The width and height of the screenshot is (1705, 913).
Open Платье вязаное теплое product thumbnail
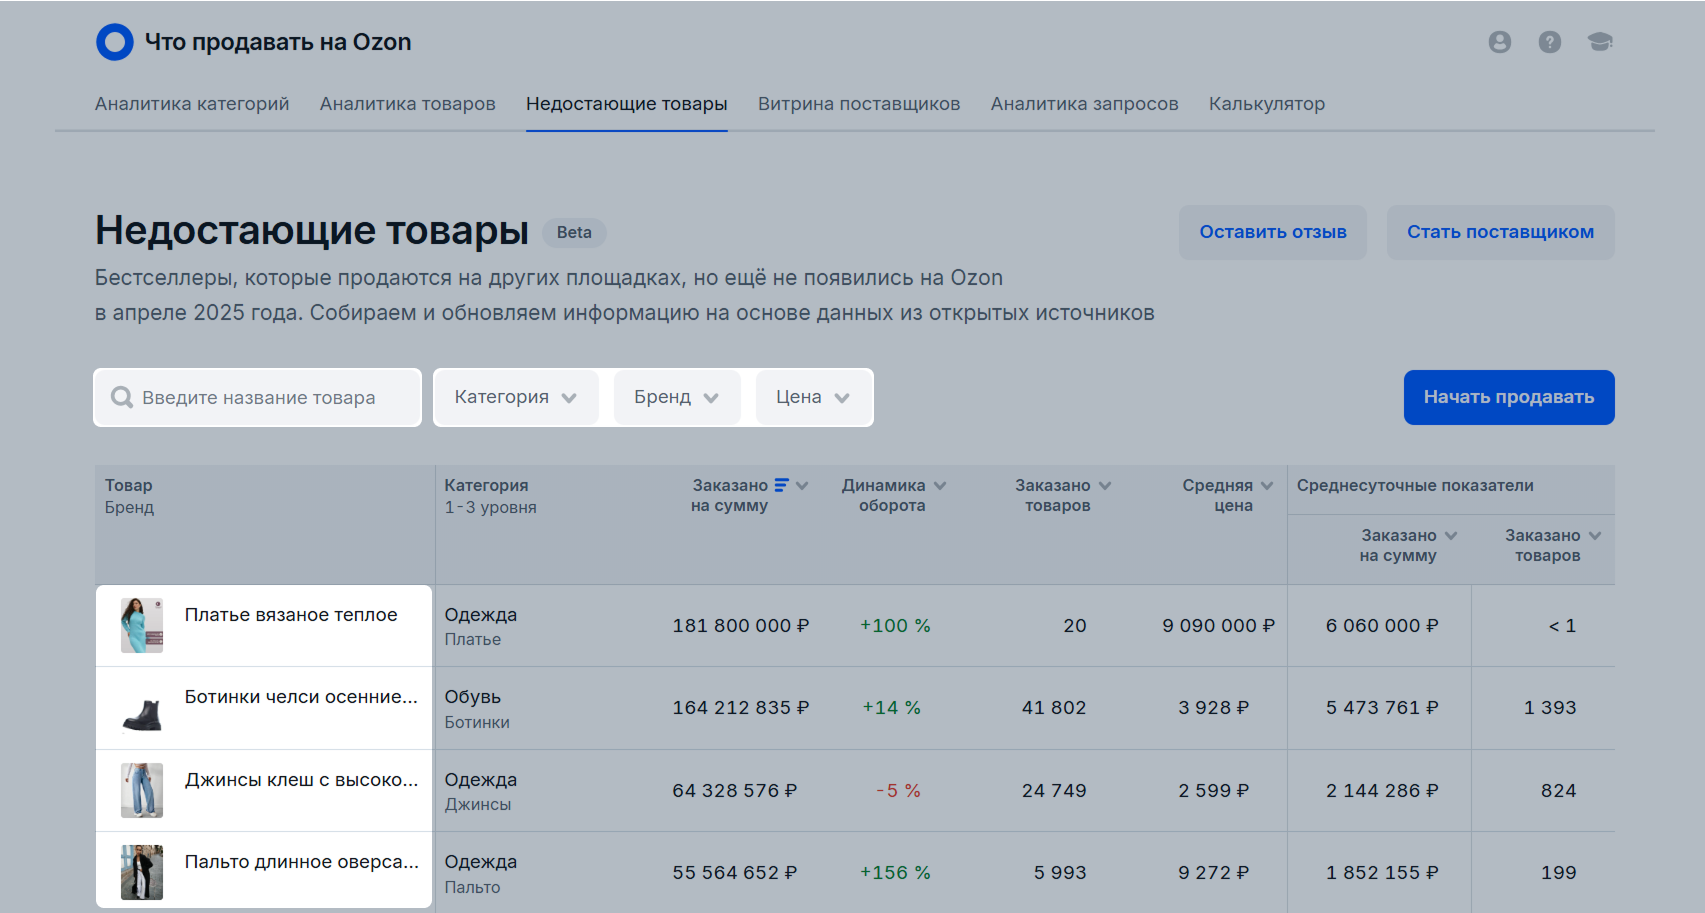click(x=142, y=625)
